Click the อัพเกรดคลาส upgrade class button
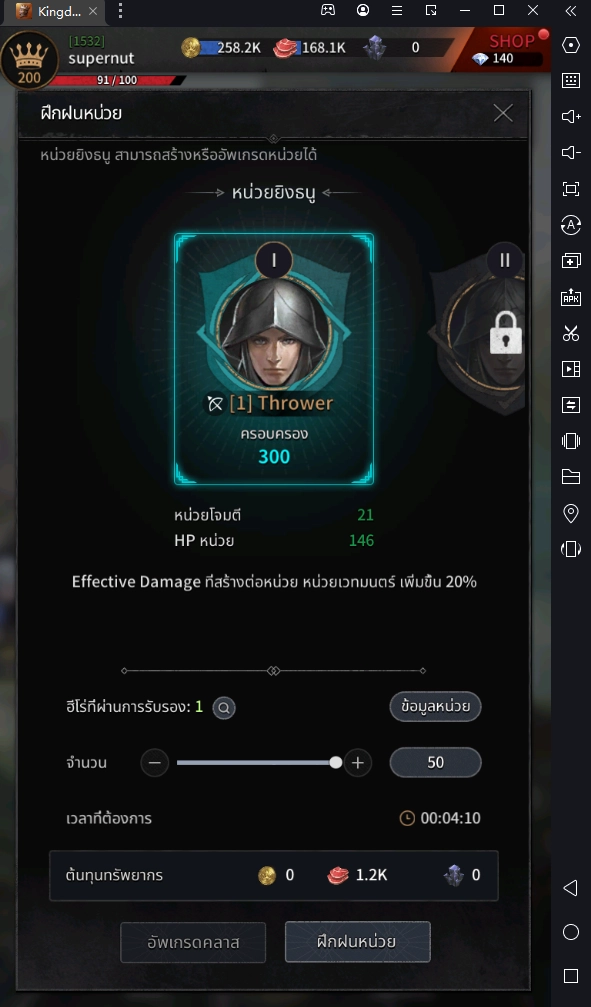Image resolution: width=591 pixels, height=1007 pixels. (193, 942)
